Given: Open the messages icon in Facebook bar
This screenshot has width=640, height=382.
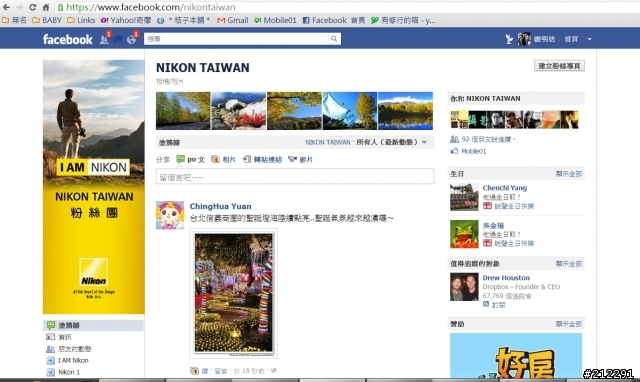Looking at the screenshot, I should pyautogui.click(x=118, y=39).
